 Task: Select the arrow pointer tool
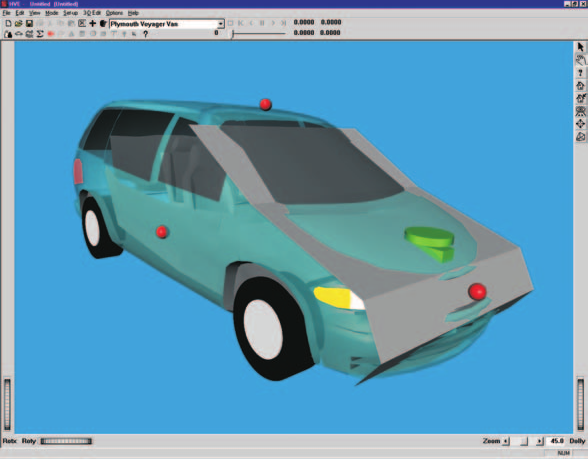(x=580, y=47)
